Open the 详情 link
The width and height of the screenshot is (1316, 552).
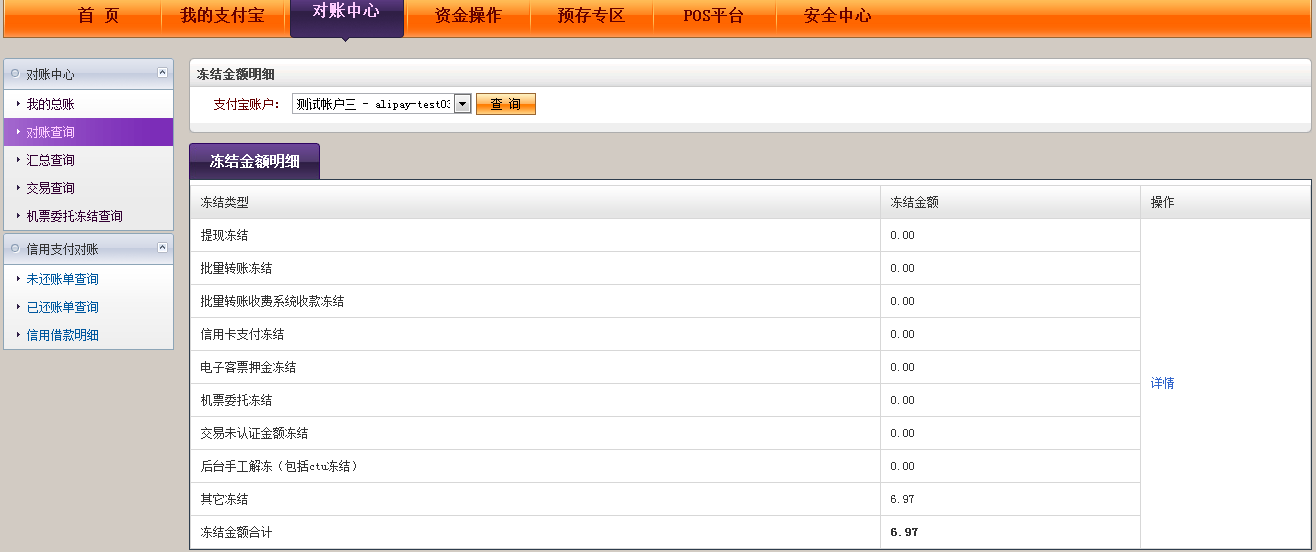point(1162,383)
